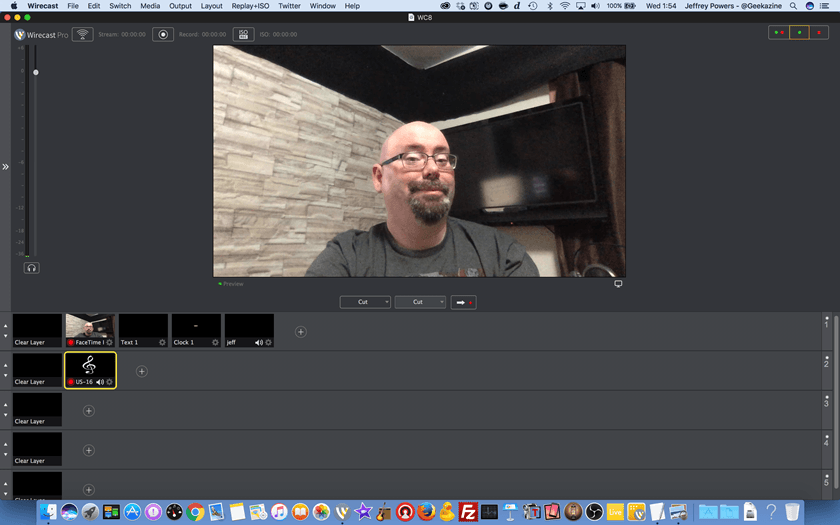This screenshot has width=840, height=525.
Task: Add a new shot to layer 1
Action: tap(301, 332)
